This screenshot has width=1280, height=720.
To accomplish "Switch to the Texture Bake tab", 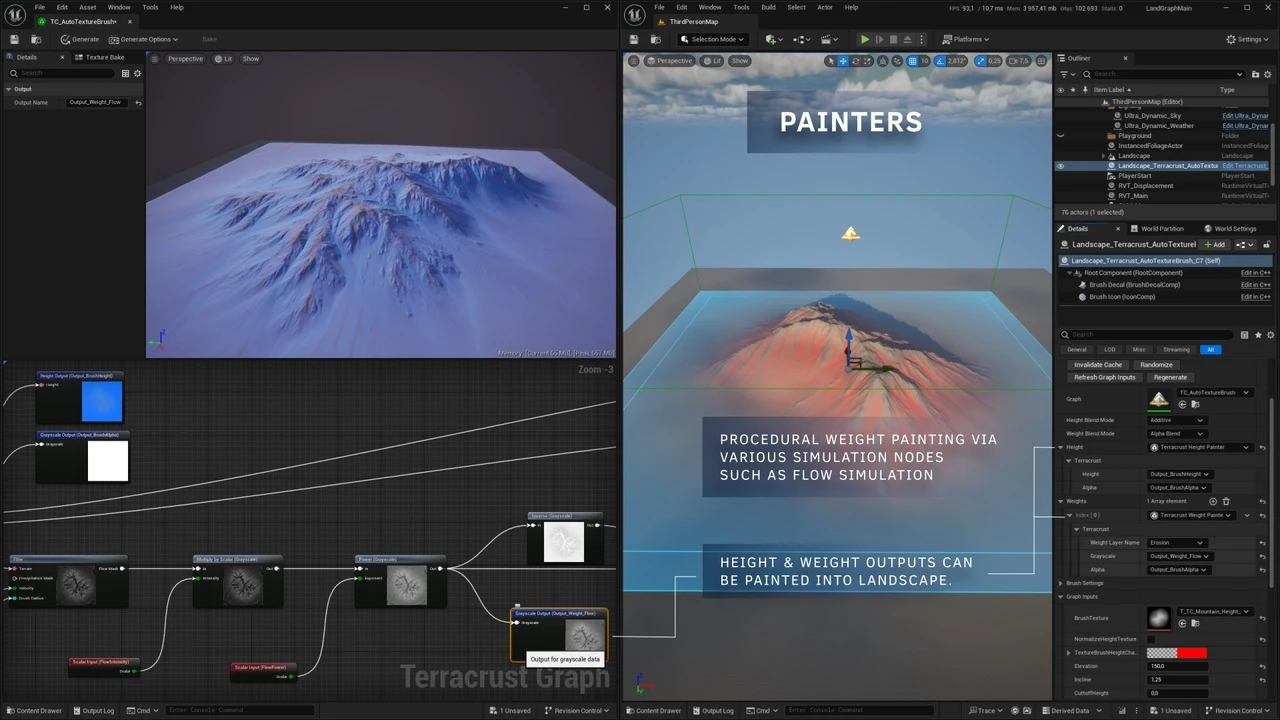I will point(100,57).
